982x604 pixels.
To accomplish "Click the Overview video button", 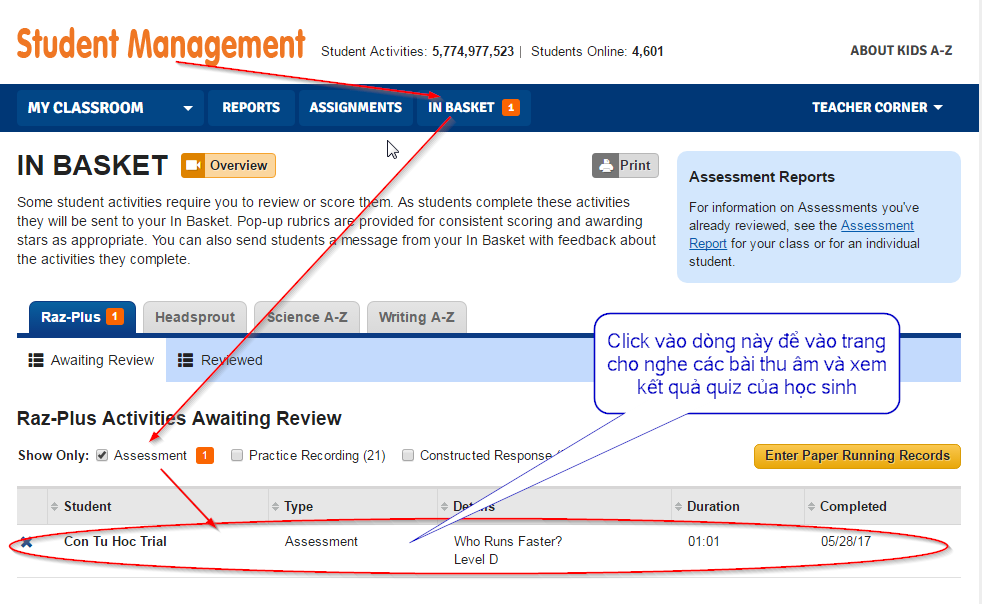I will pyautogui.click(x=228, y=165).
